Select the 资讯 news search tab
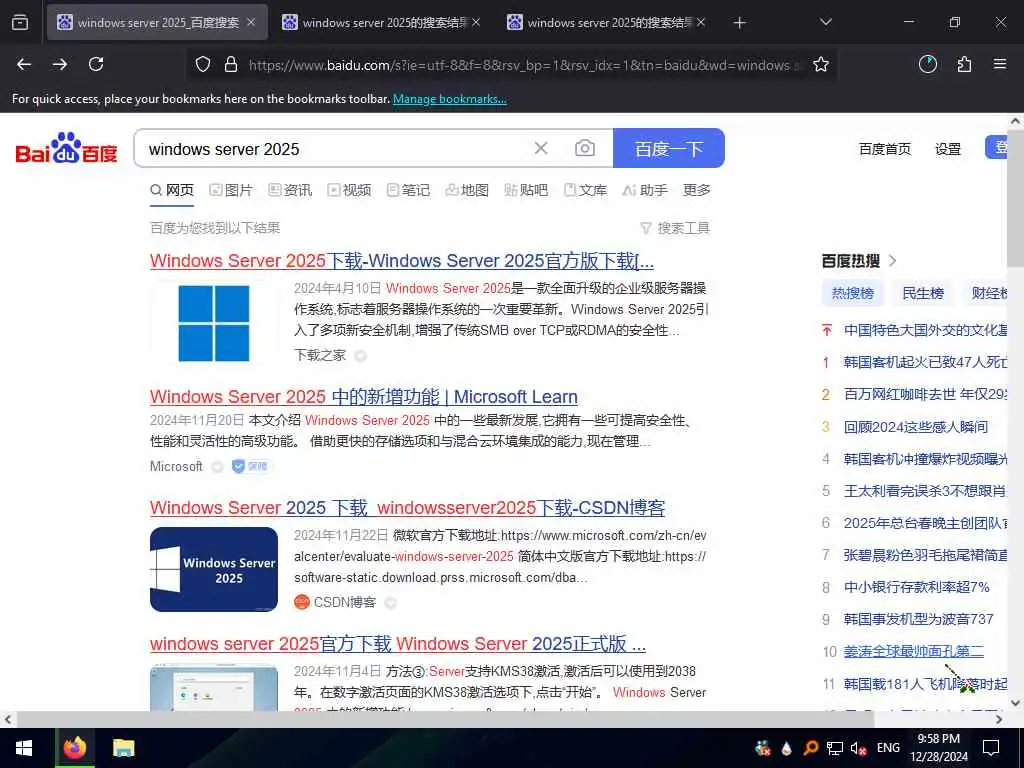 tap(290, 190)
